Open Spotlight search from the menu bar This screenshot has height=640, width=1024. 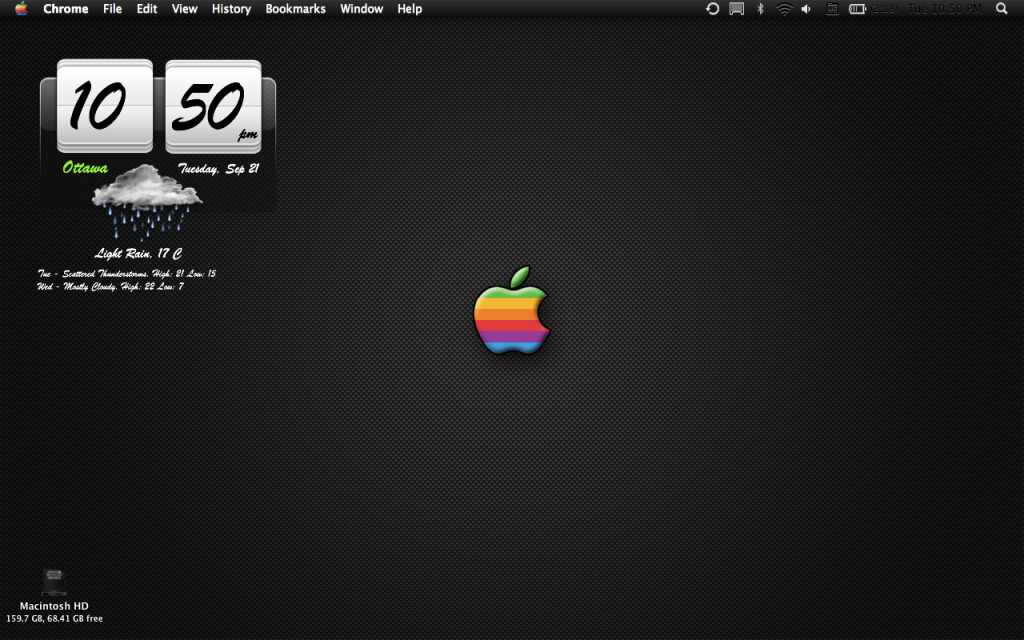coord(1001,9)
